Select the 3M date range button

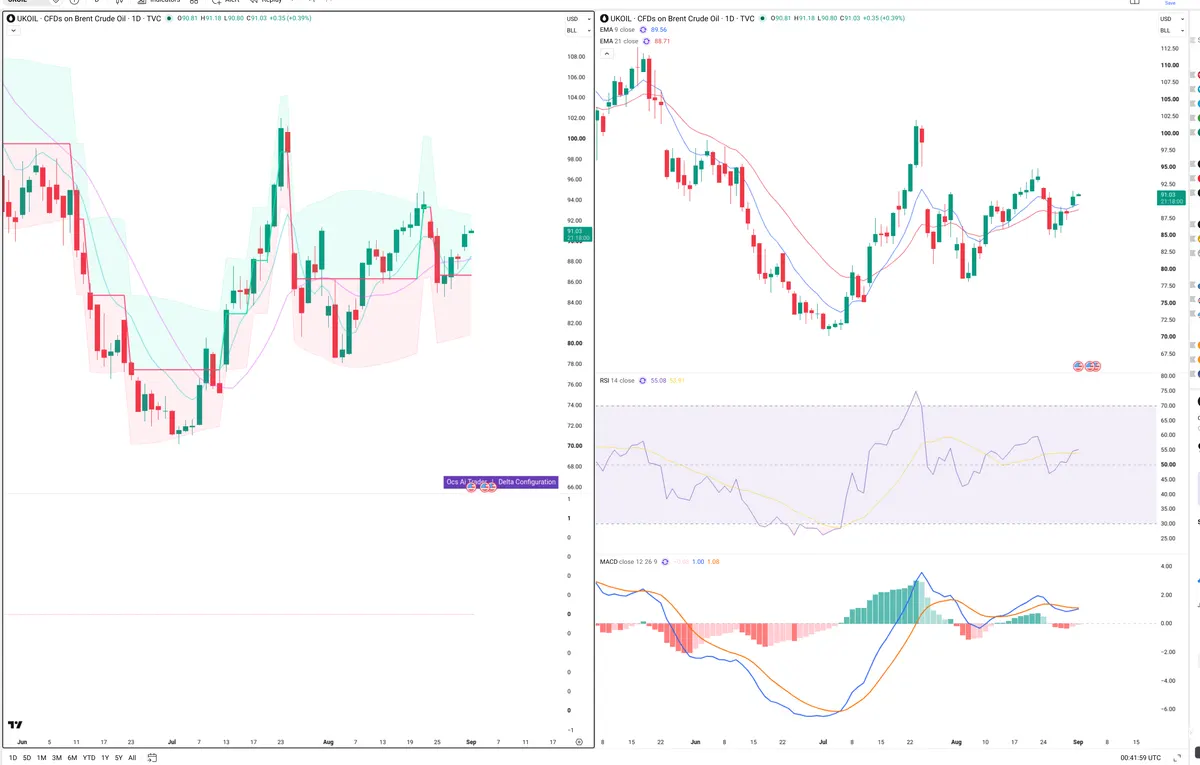click(x=57, y=758)
